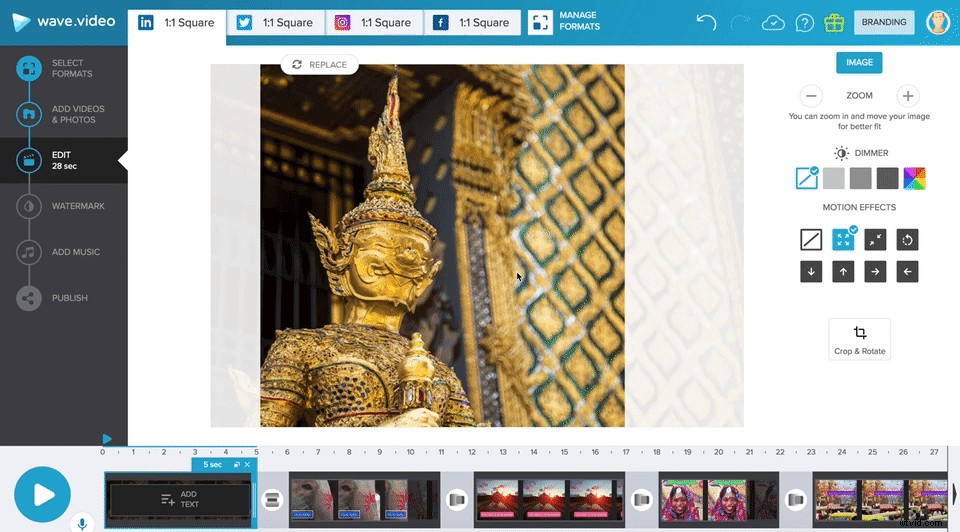This screenshot has height=532, width=960.
Task: Click the small play marker above timeline
Action: click(107, 438)
